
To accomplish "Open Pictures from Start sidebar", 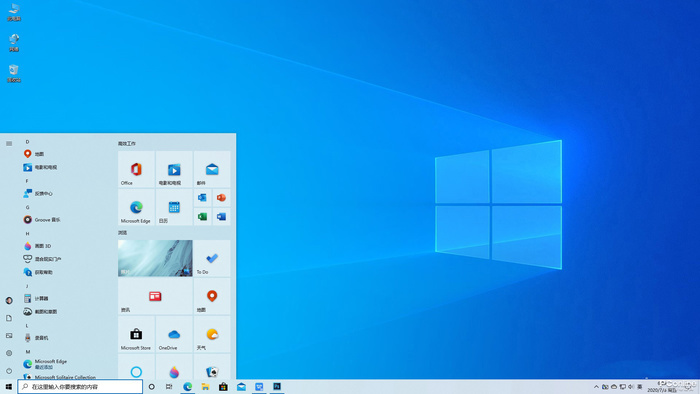I will click(x=9, y=336).
